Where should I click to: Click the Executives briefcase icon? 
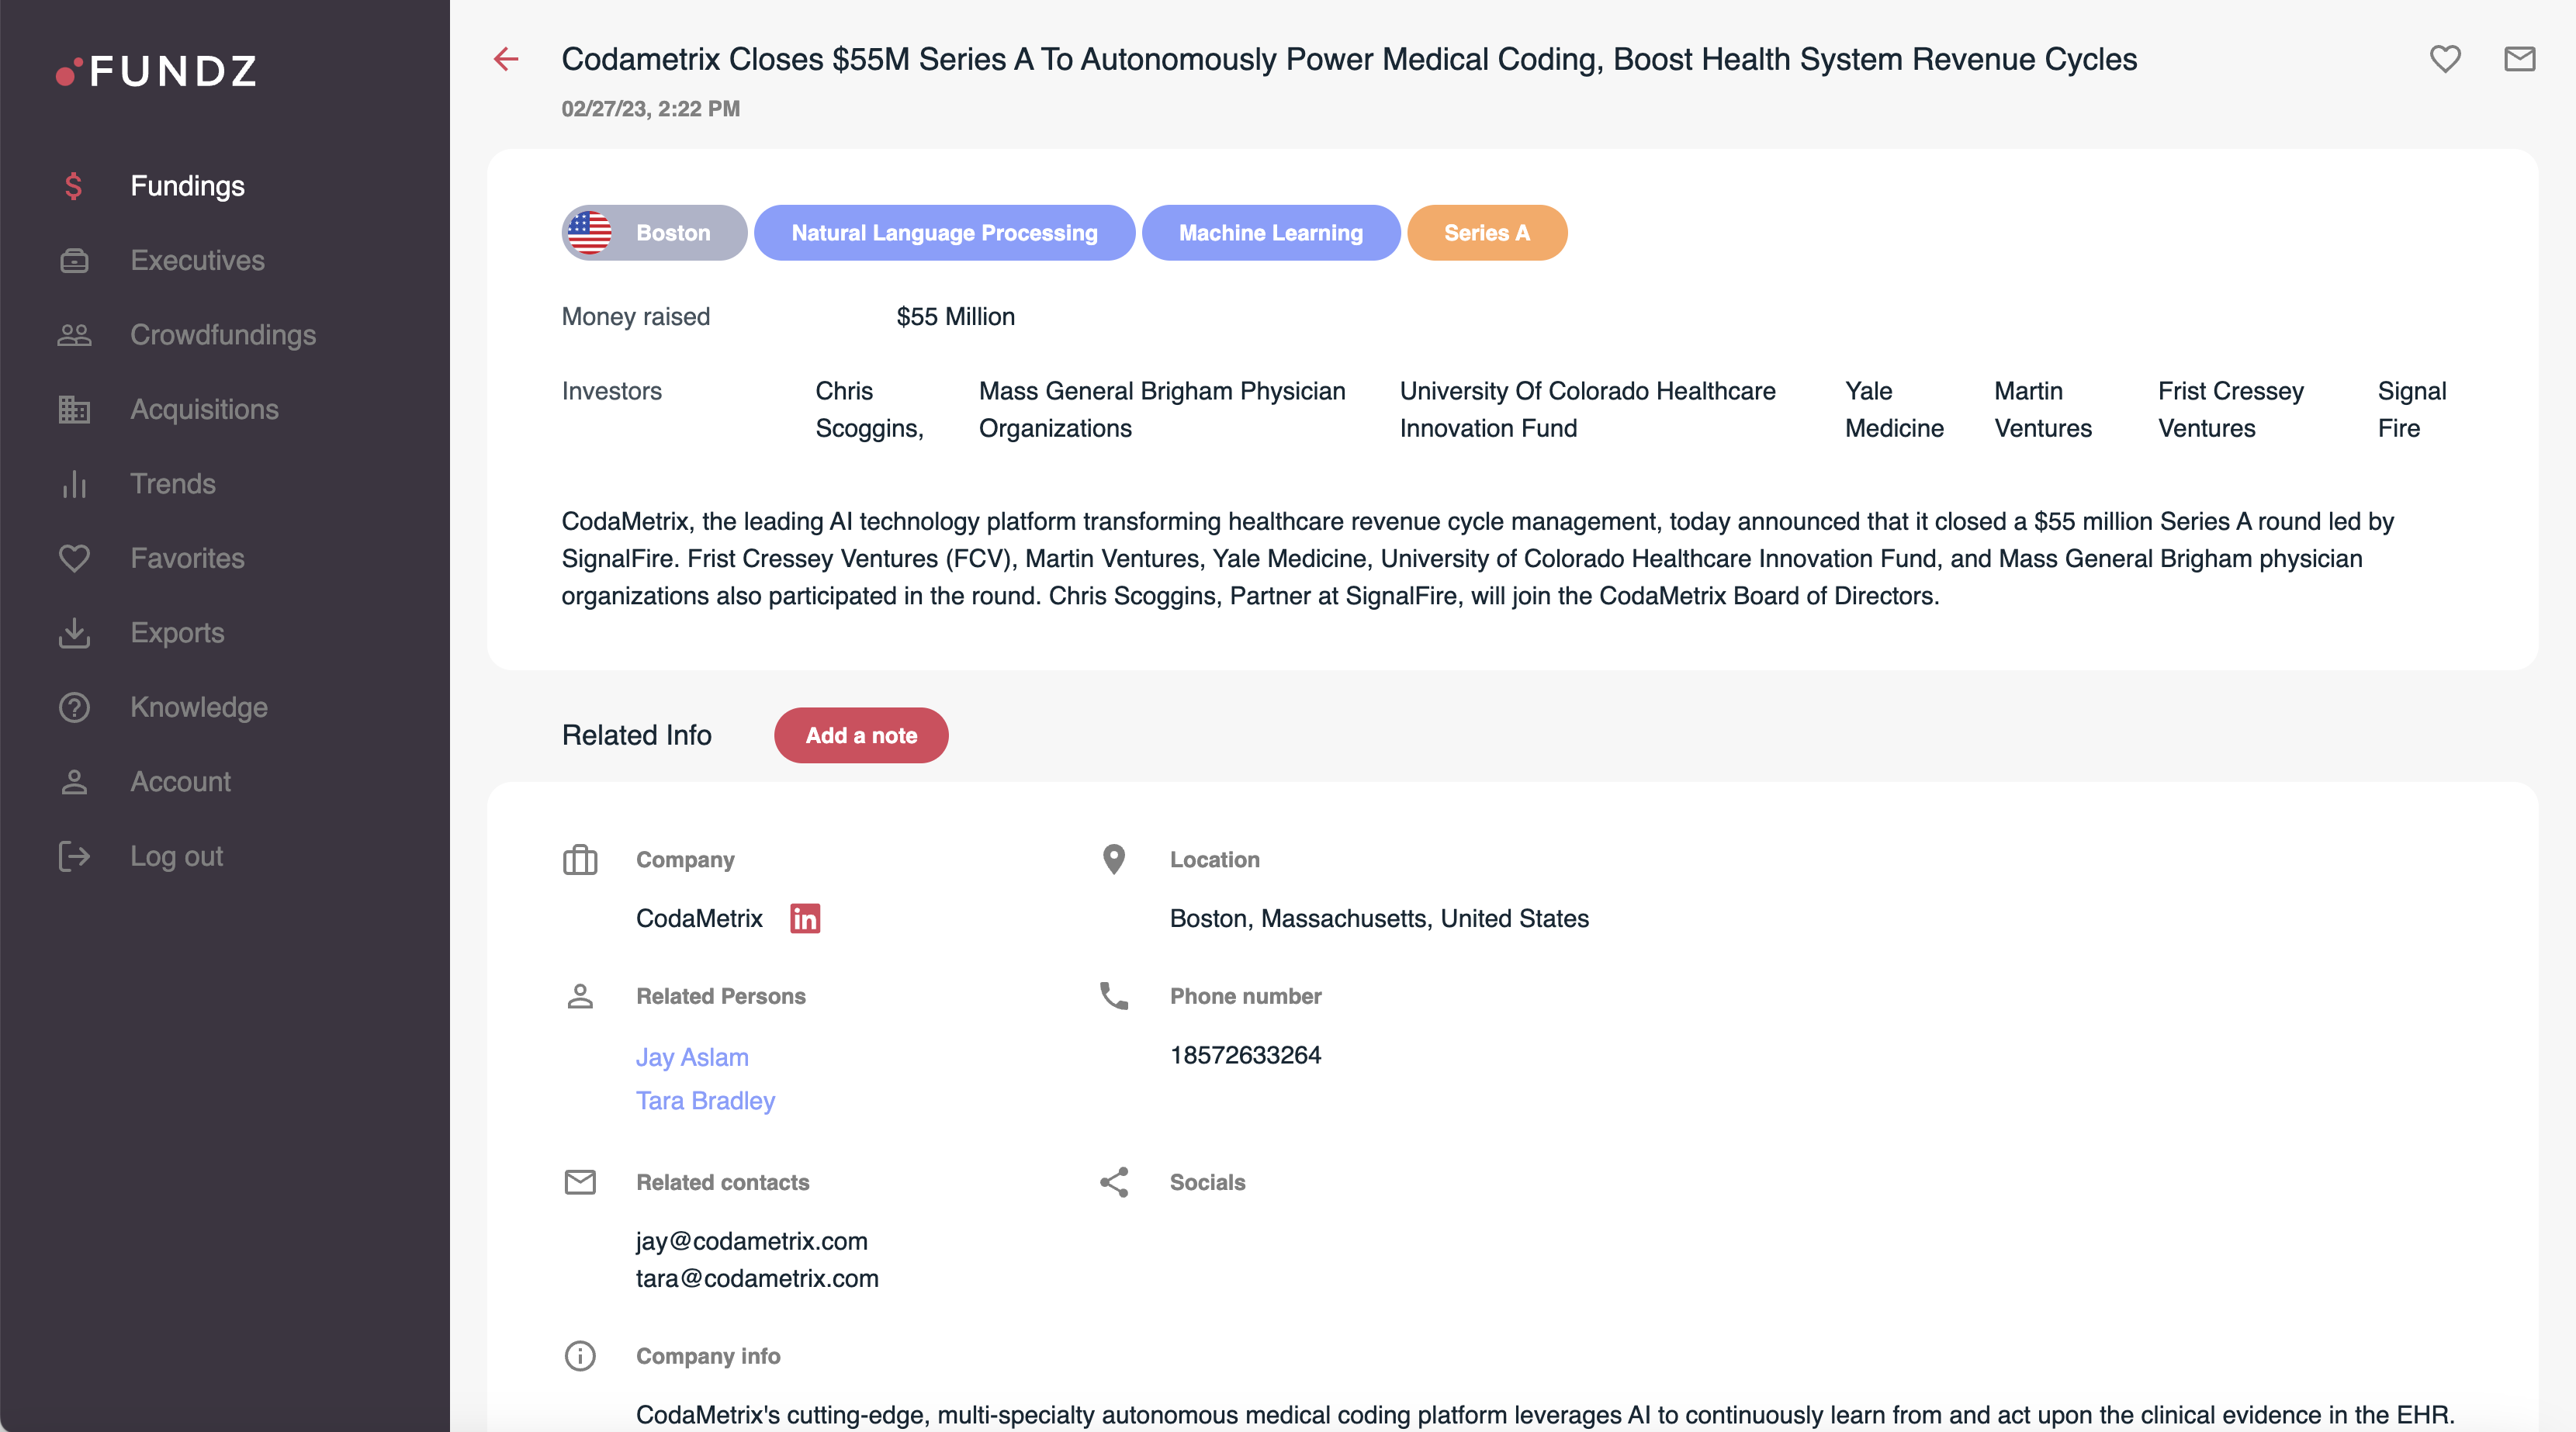[x=74, y=261]
